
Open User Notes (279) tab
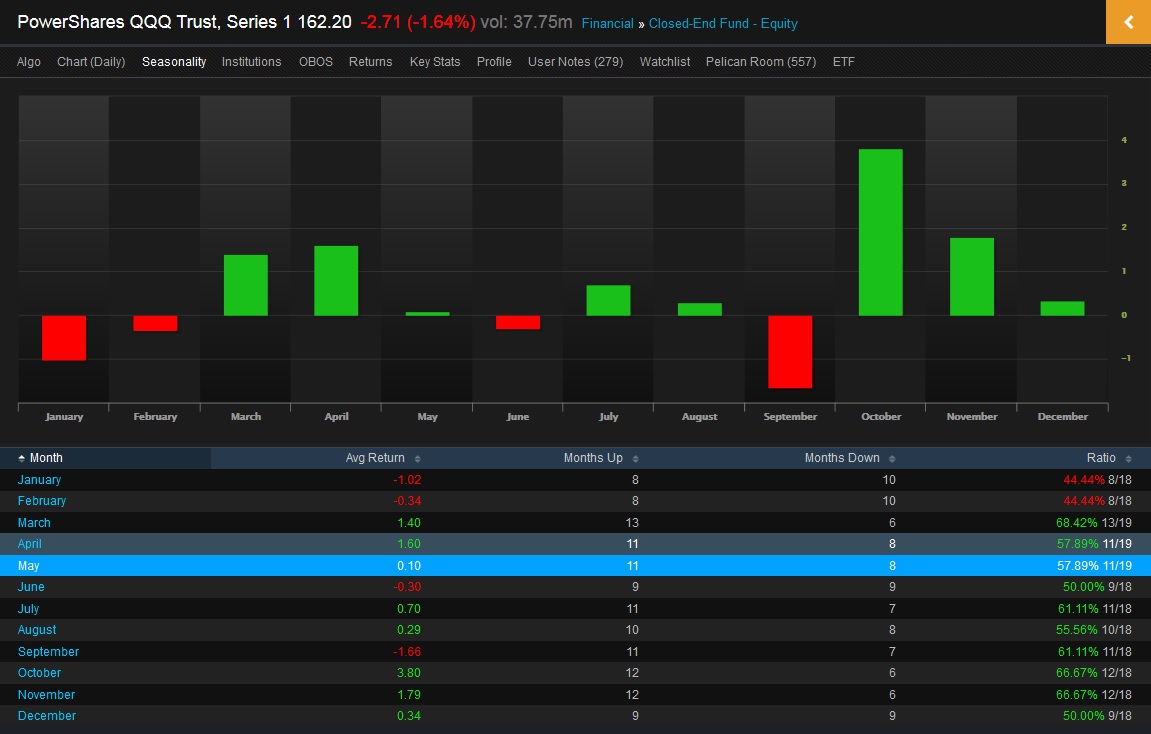coord(576,62)
